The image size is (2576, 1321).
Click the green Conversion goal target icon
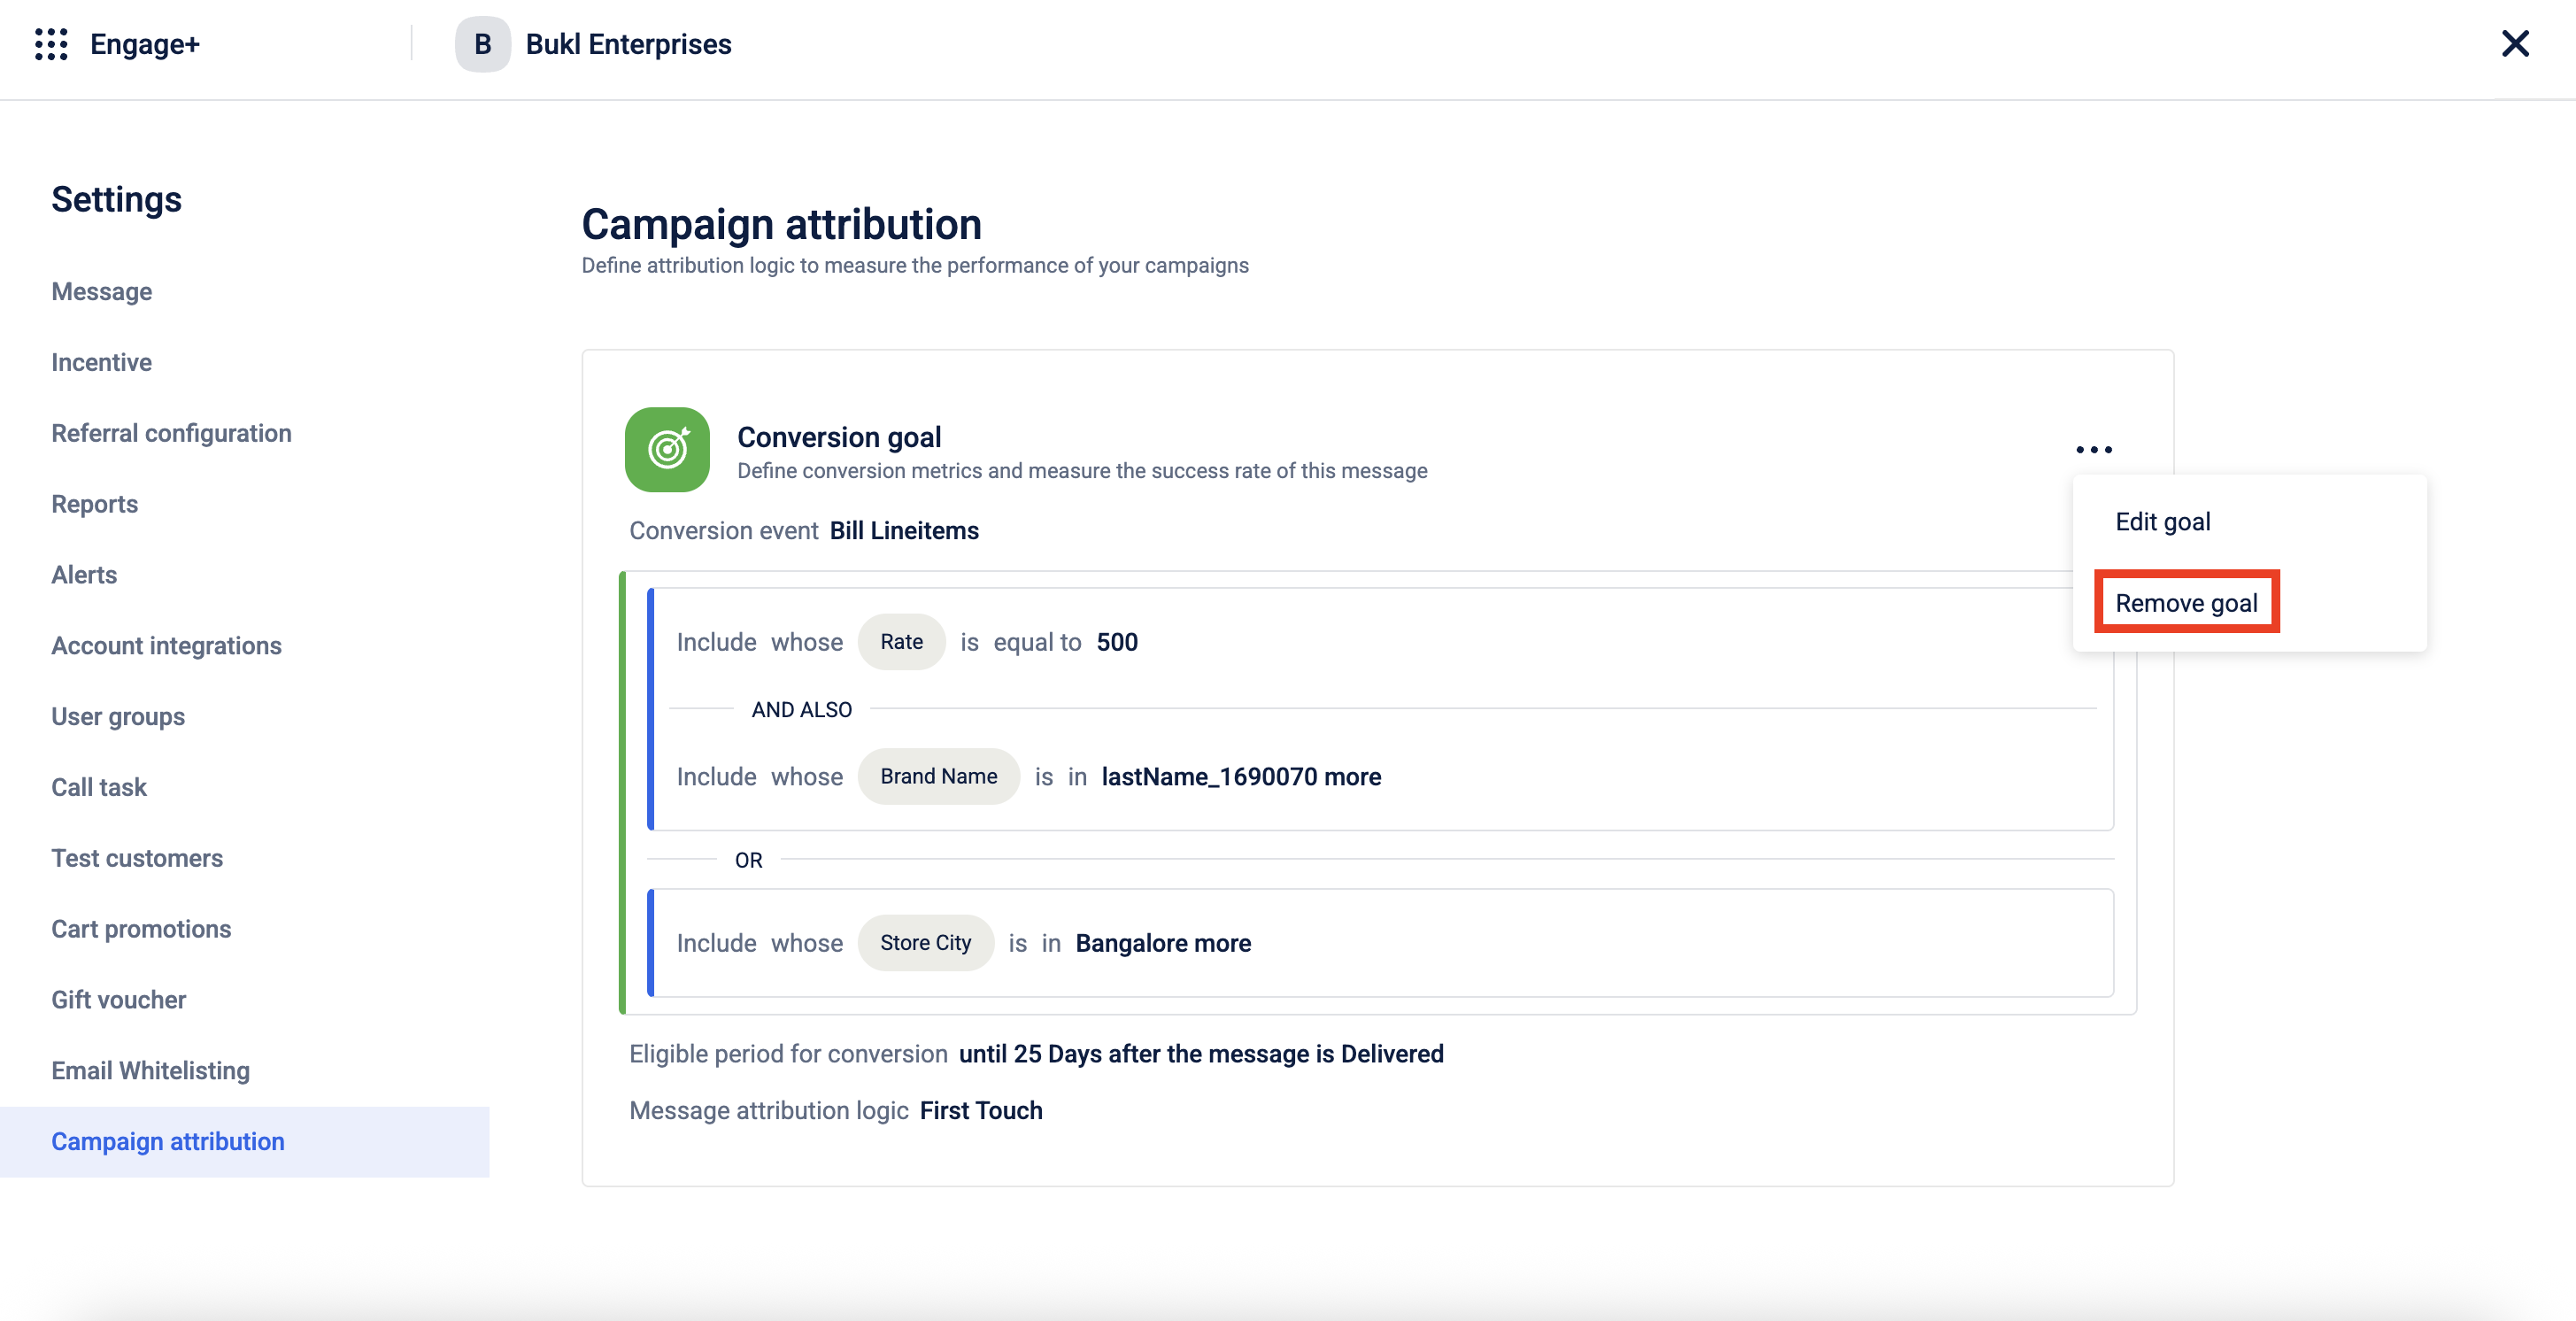click(x=667, y=449)
